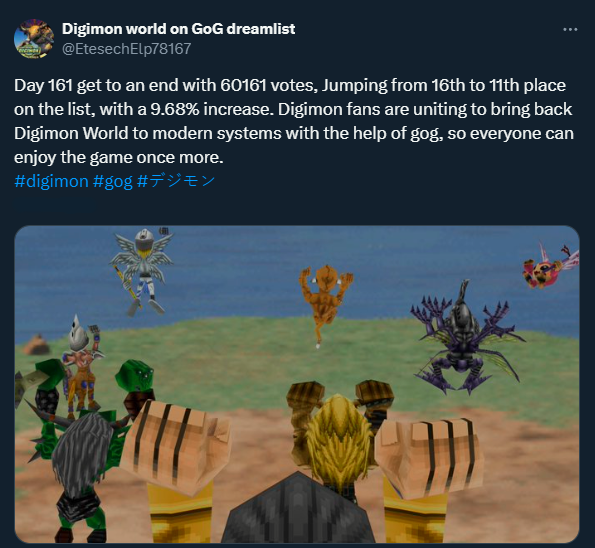Click the Digimon world profile avatar
595x548 pixels.
(x=34, y=38)
